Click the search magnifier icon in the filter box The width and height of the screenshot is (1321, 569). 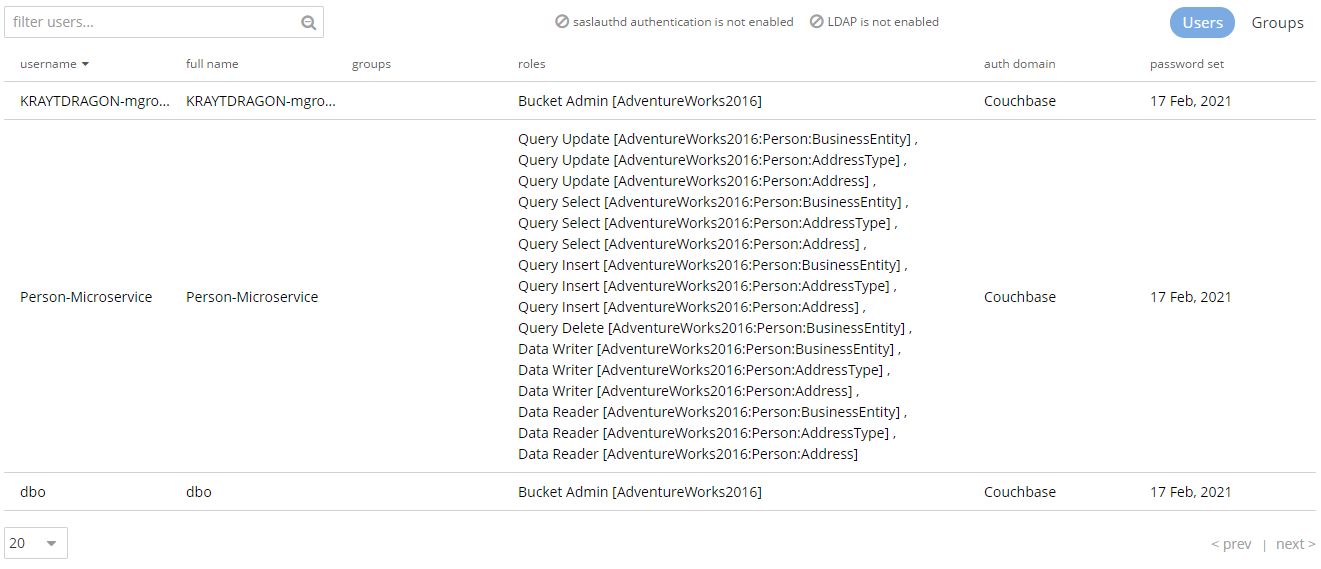tap(309, 23)
